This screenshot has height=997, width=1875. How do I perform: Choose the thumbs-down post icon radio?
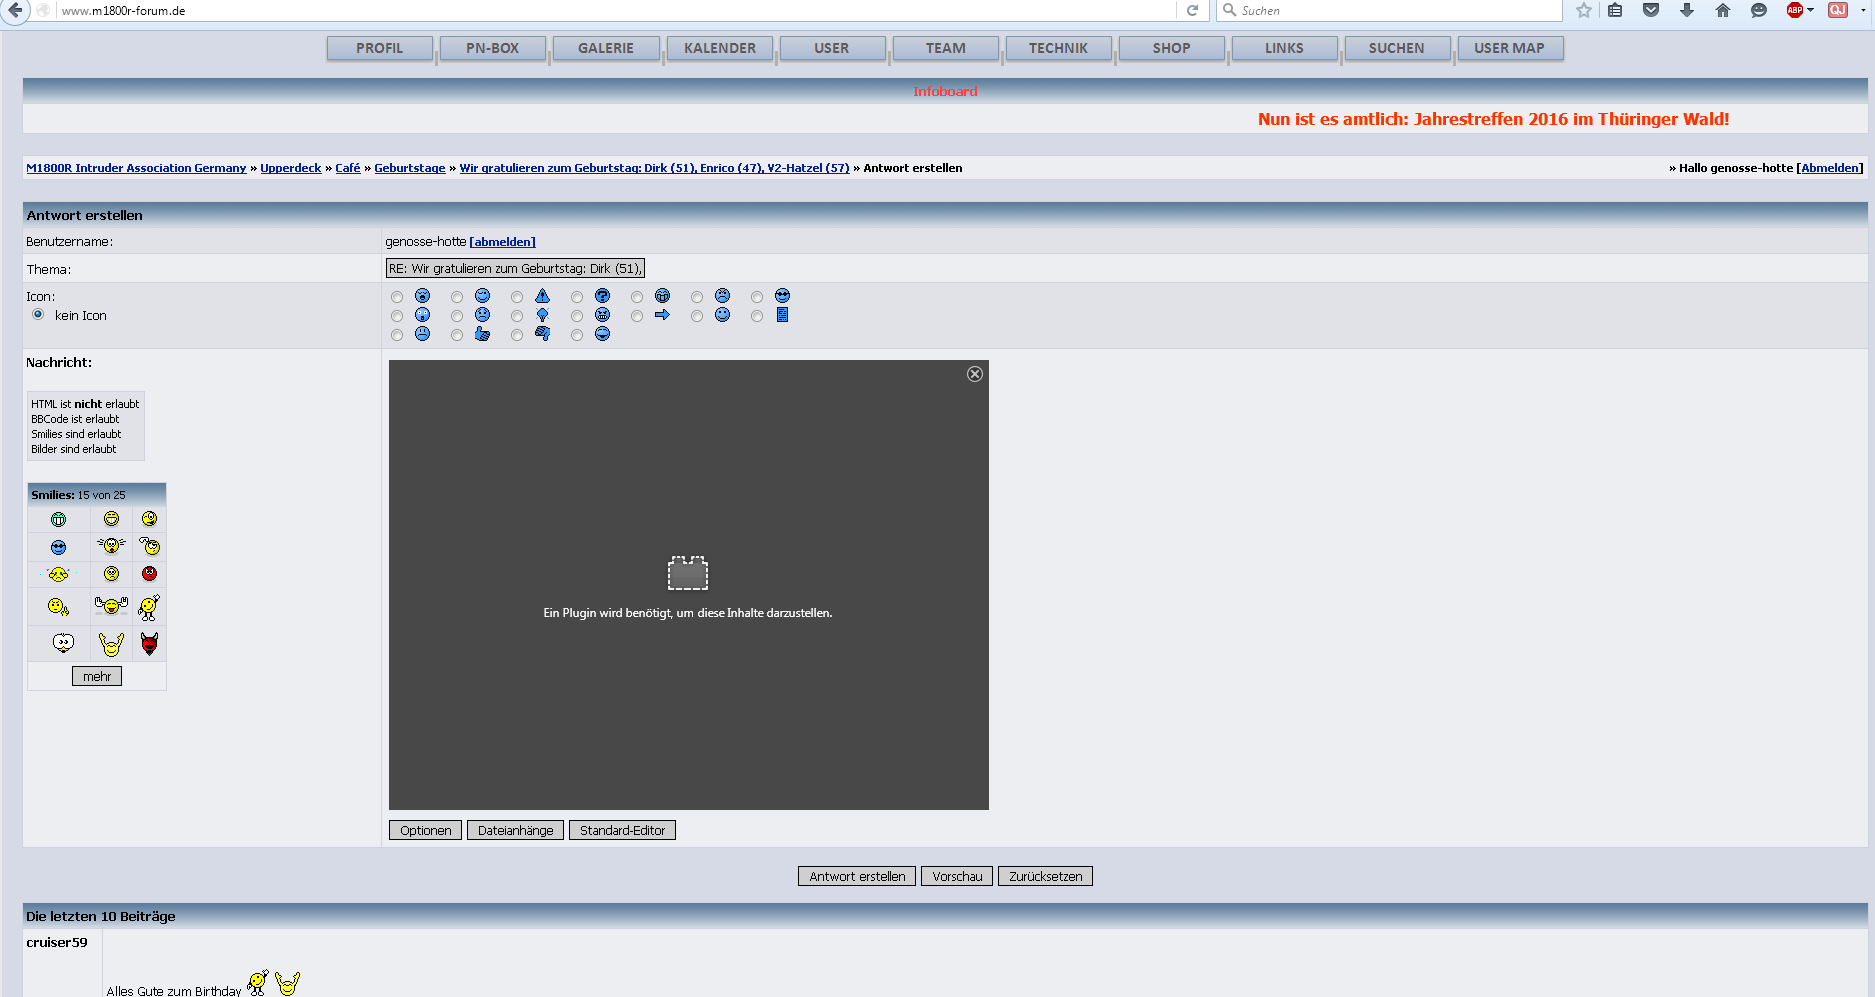pos(517,335)
